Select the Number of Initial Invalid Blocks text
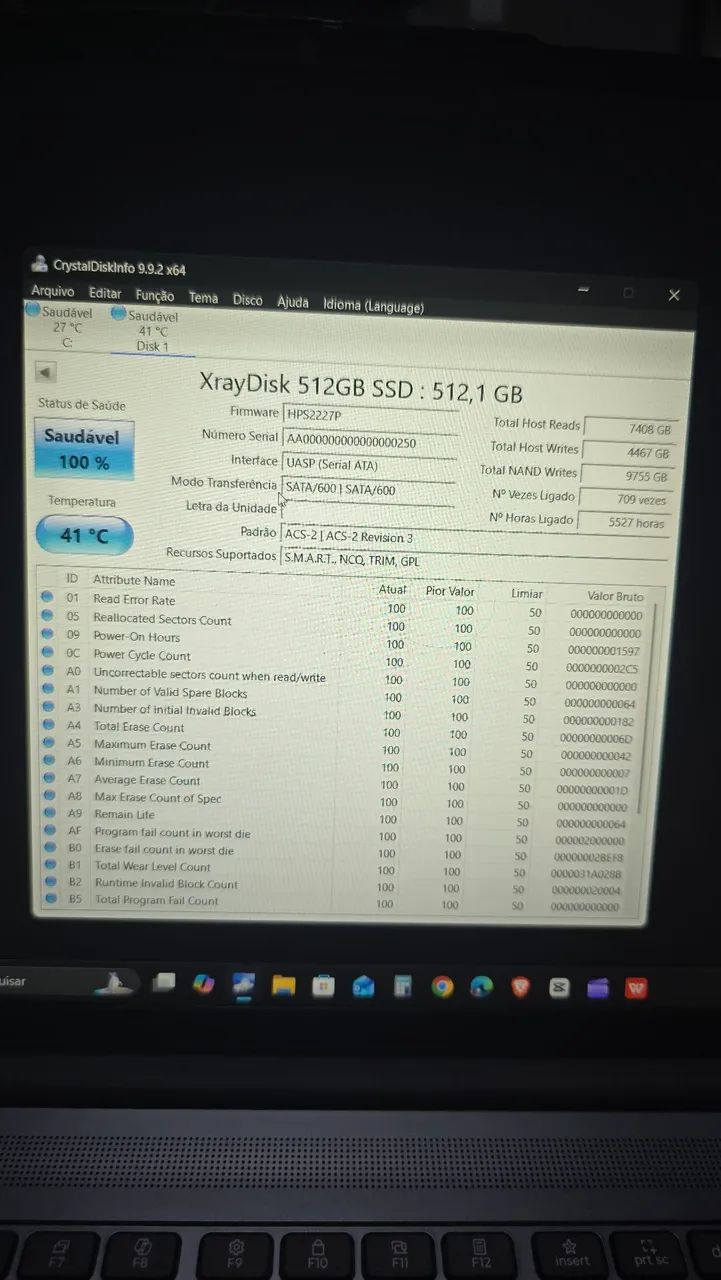The height and width of the screenshot is (1280, 721). point(174,709)
